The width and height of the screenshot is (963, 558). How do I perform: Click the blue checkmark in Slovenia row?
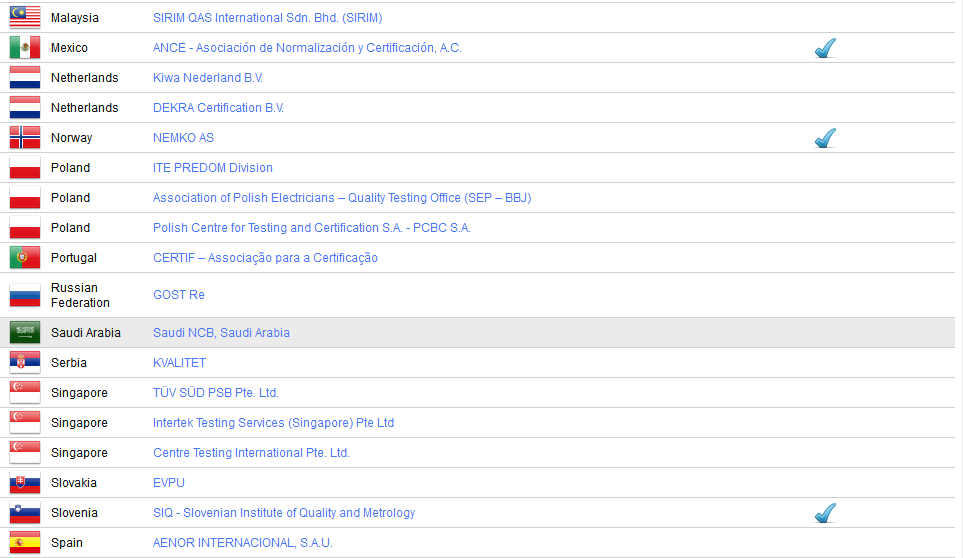825,513
